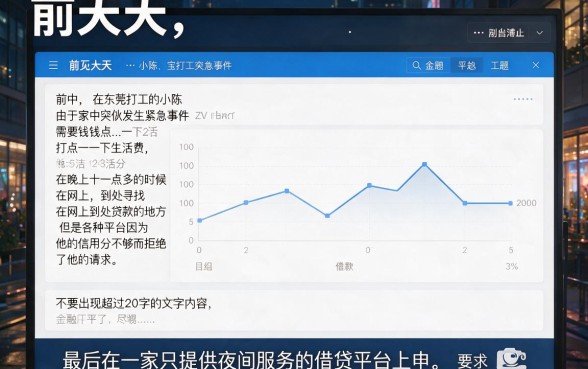
Task: Open the three-dot menu in the top-right dropdown
Action: (x=478, y=33)
